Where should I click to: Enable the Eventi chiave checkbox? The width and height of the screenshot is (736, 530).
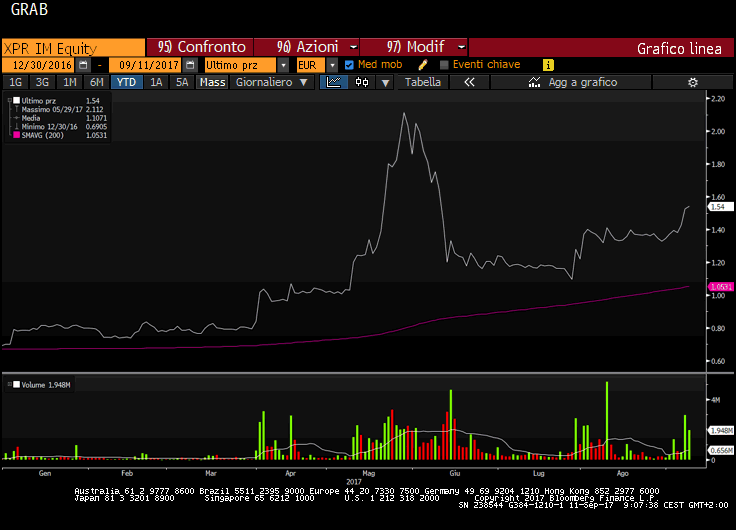click(445, 65)
